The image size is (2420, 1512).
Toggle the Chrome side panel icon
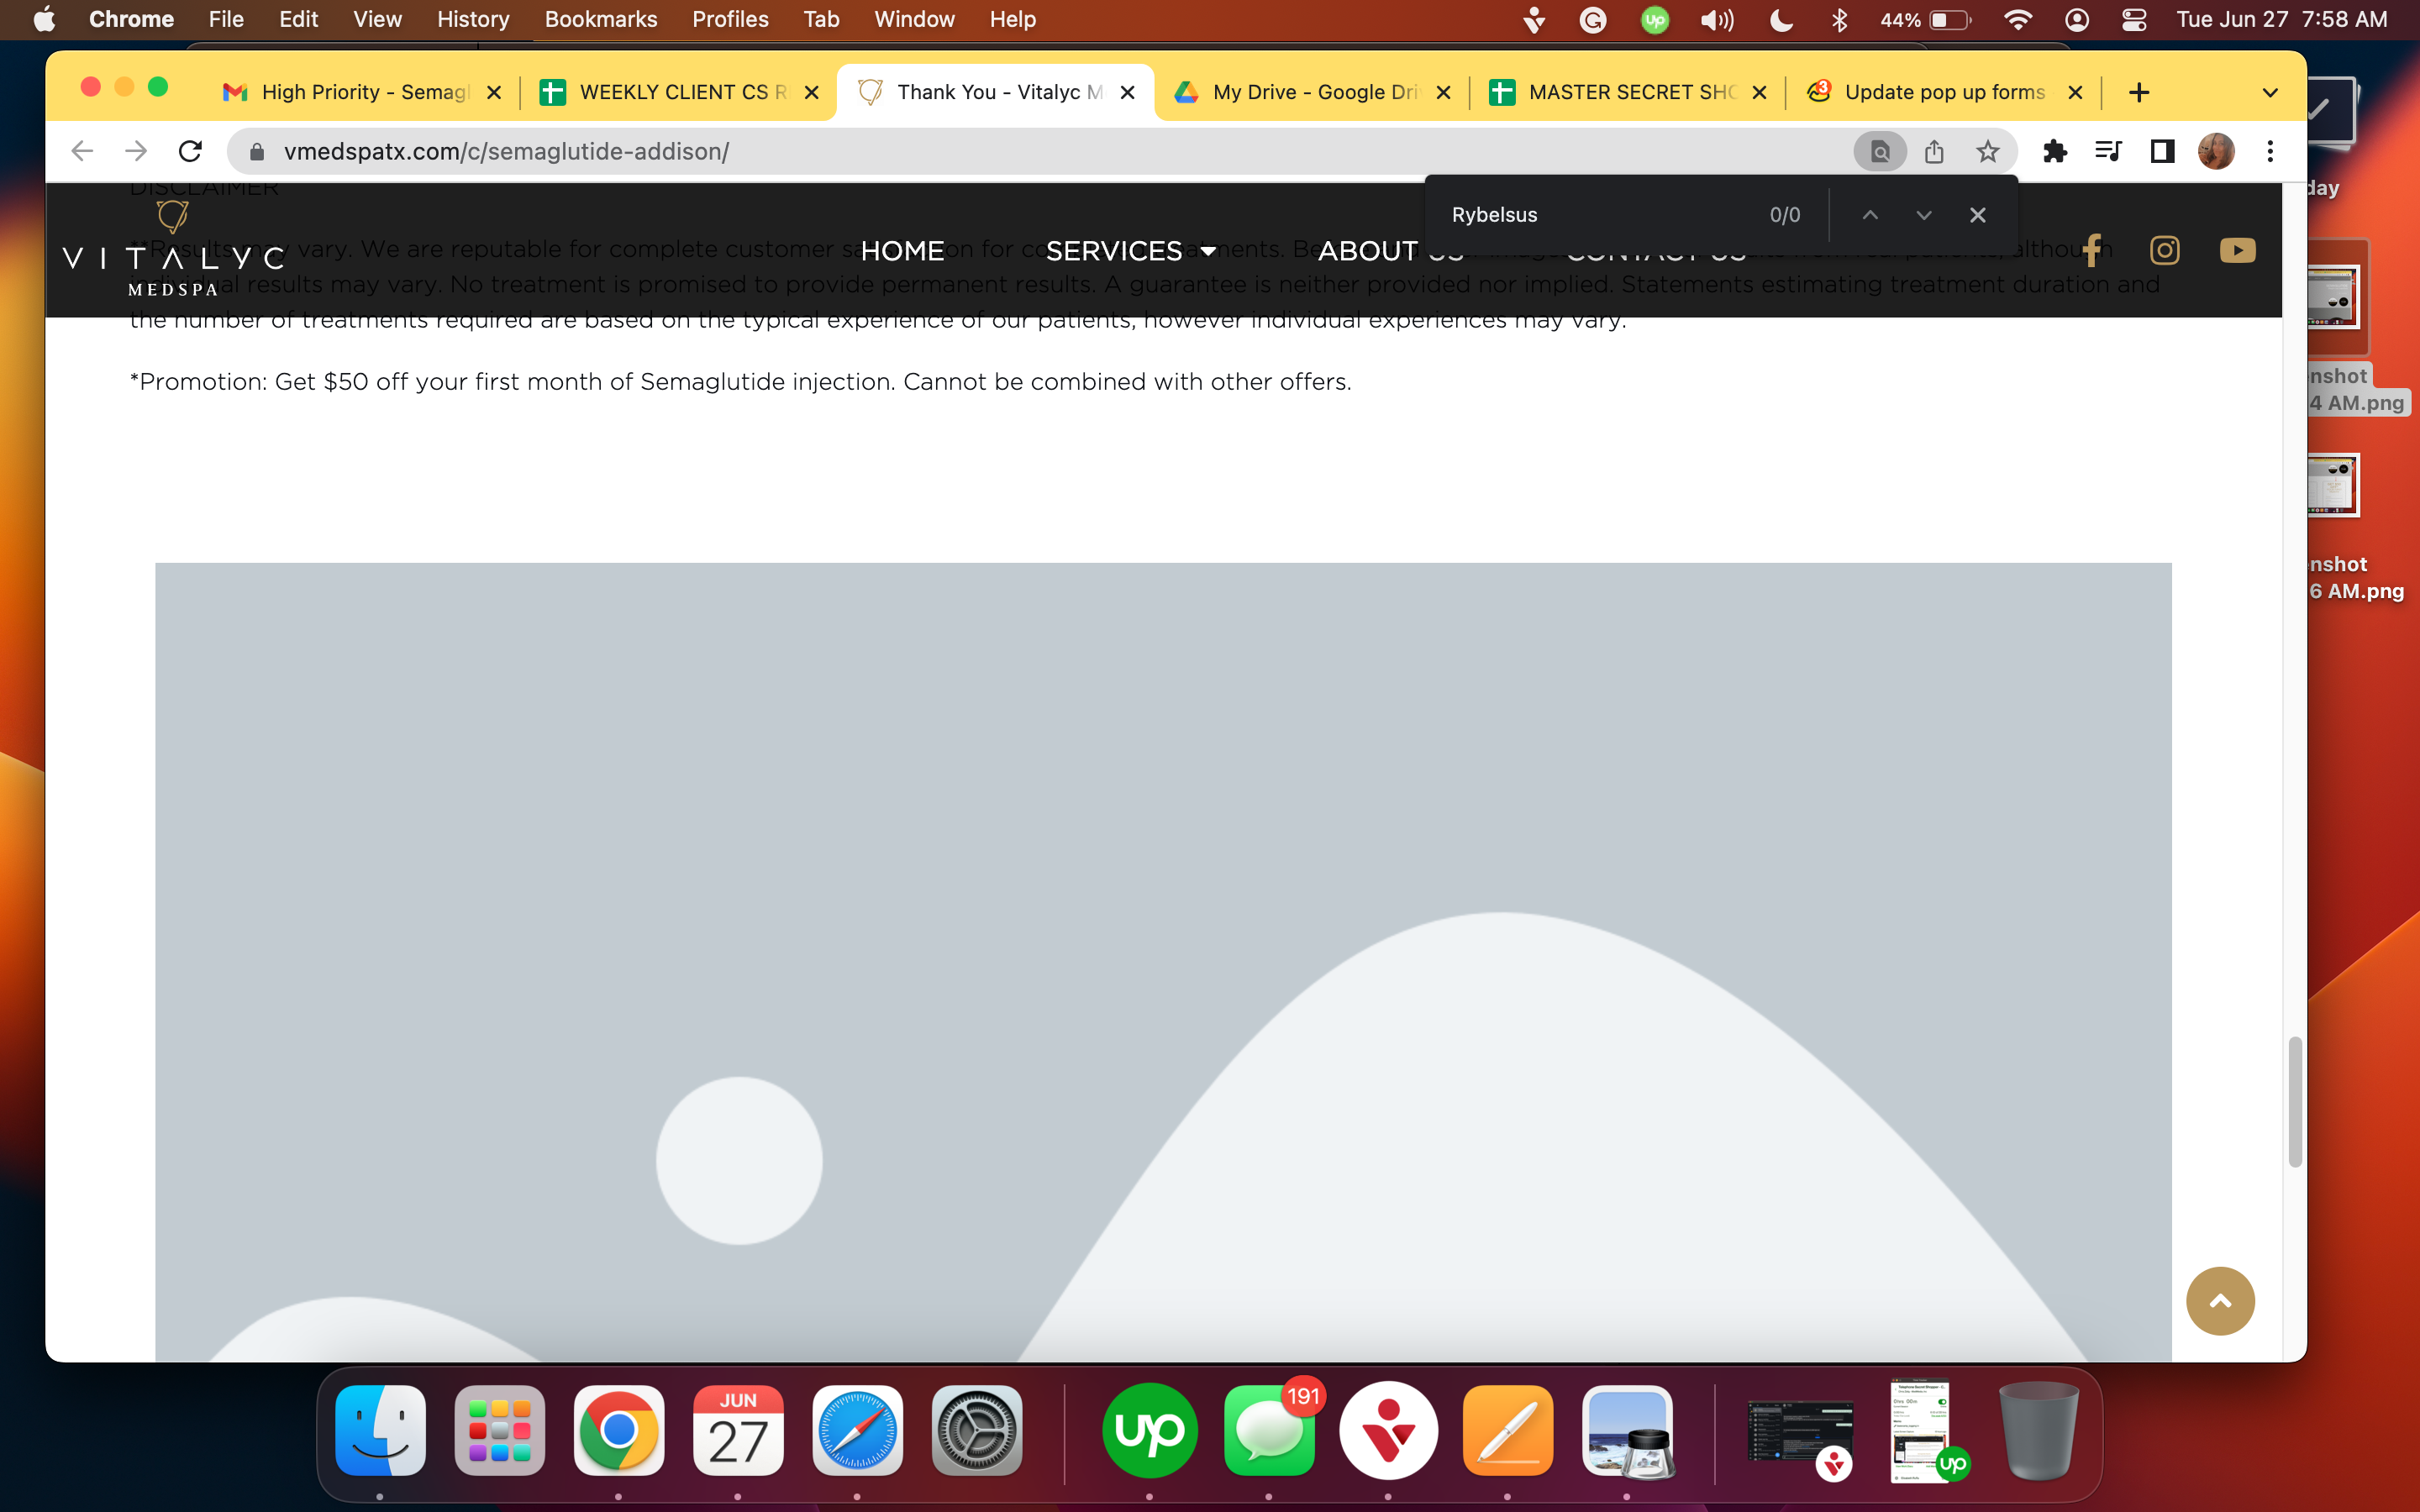click(x=2163, y=151)
